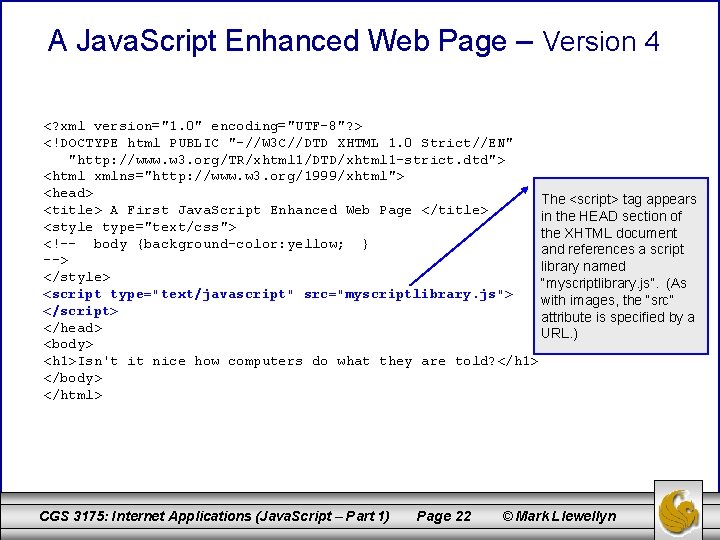The height and width of the screenshot is (540, 720).
Task: Click the footer text 'CGS 3175: Internet Applications'
Action: tap(214, 516)
